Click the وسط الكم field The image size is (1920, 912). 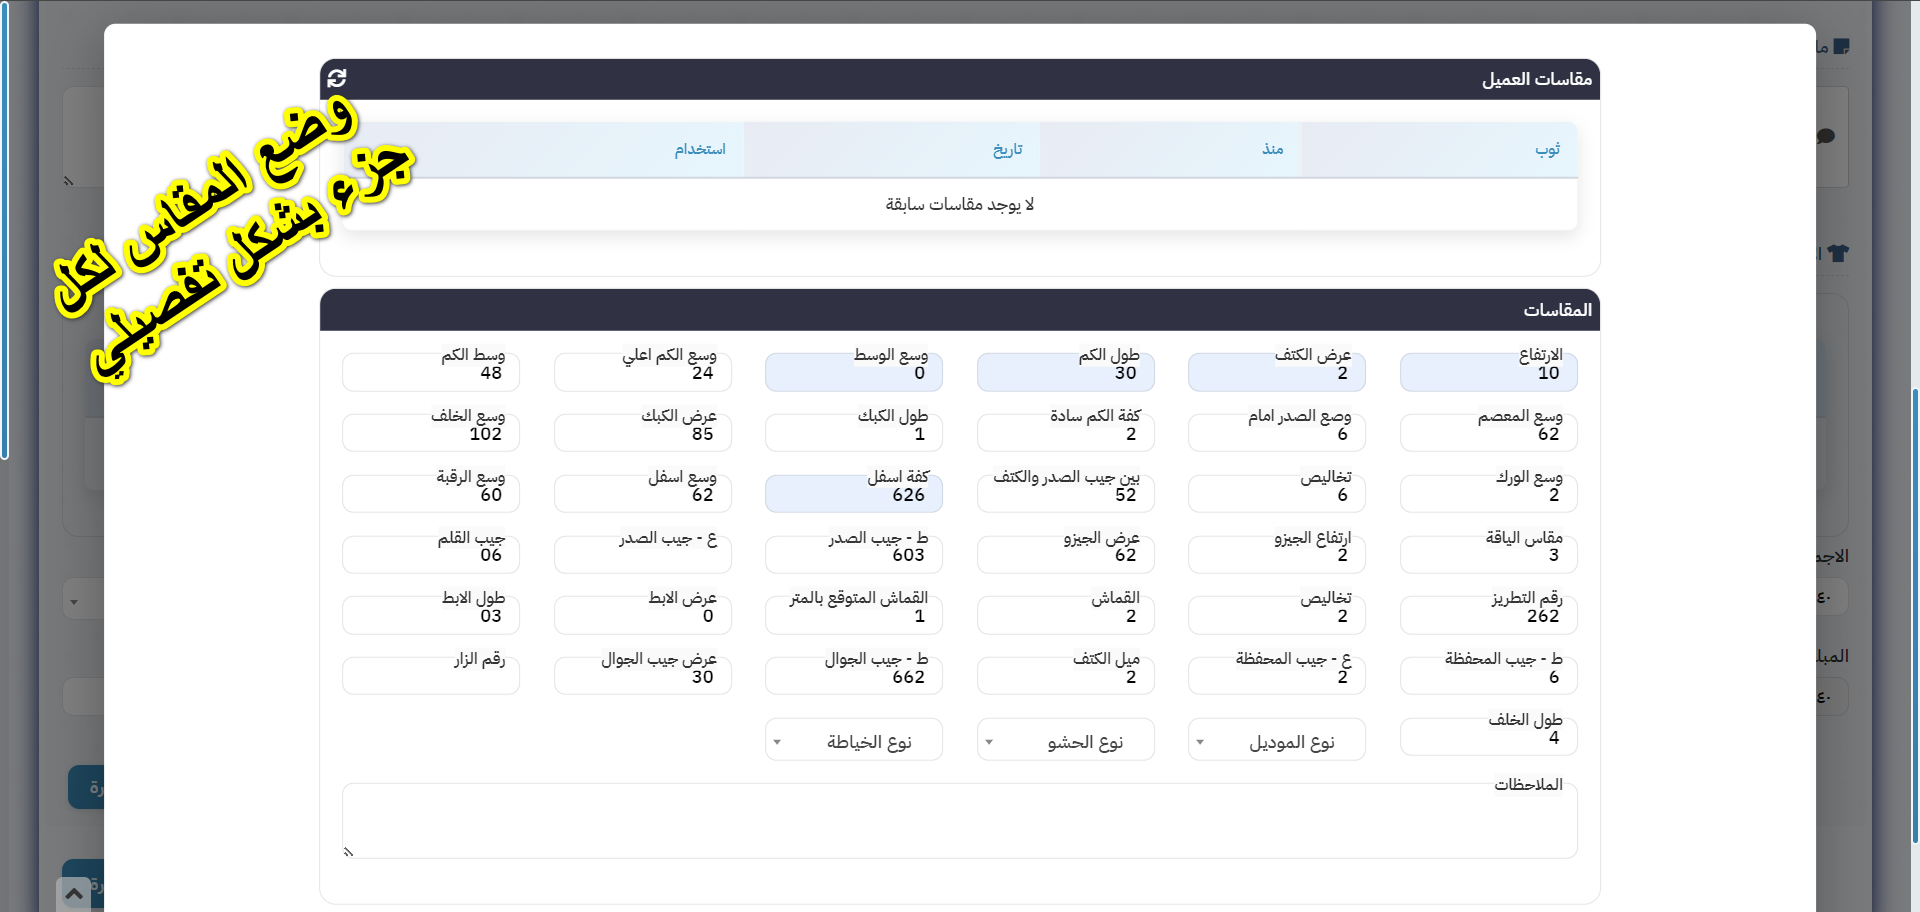[431, 372]
